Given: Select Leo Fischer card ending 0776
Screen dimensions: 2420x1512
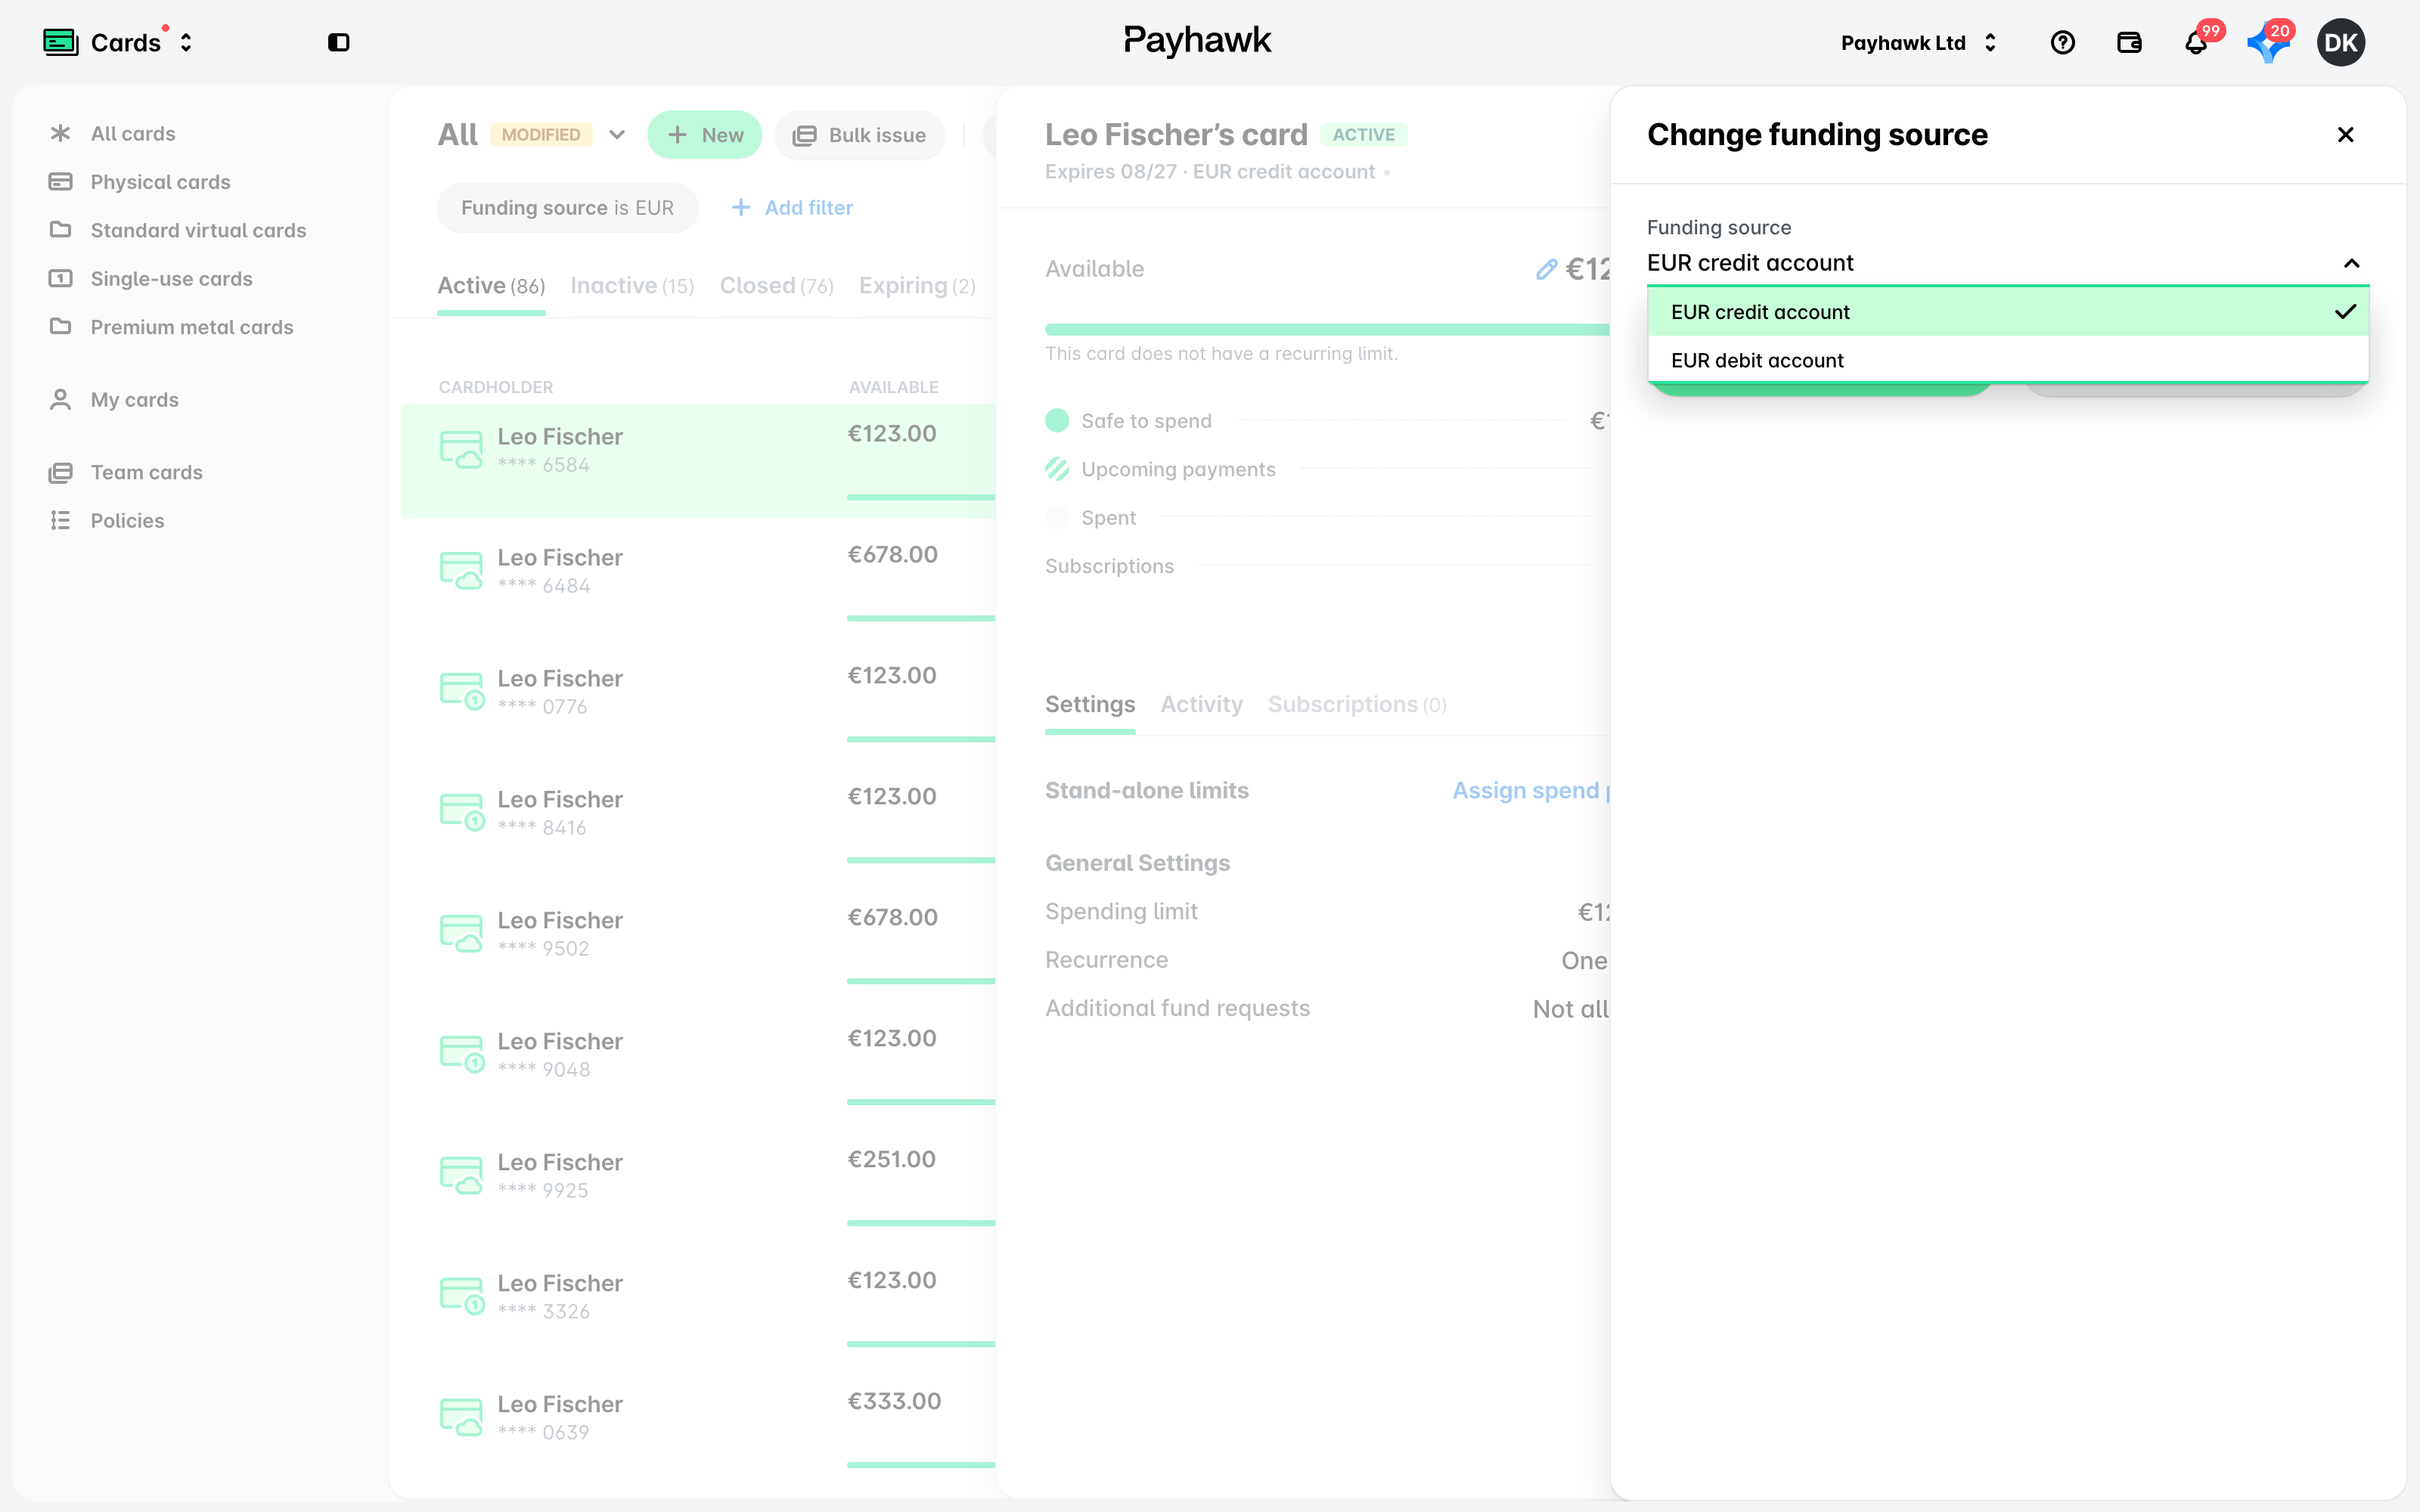Looking at the screenshot, I should (698, 702).
